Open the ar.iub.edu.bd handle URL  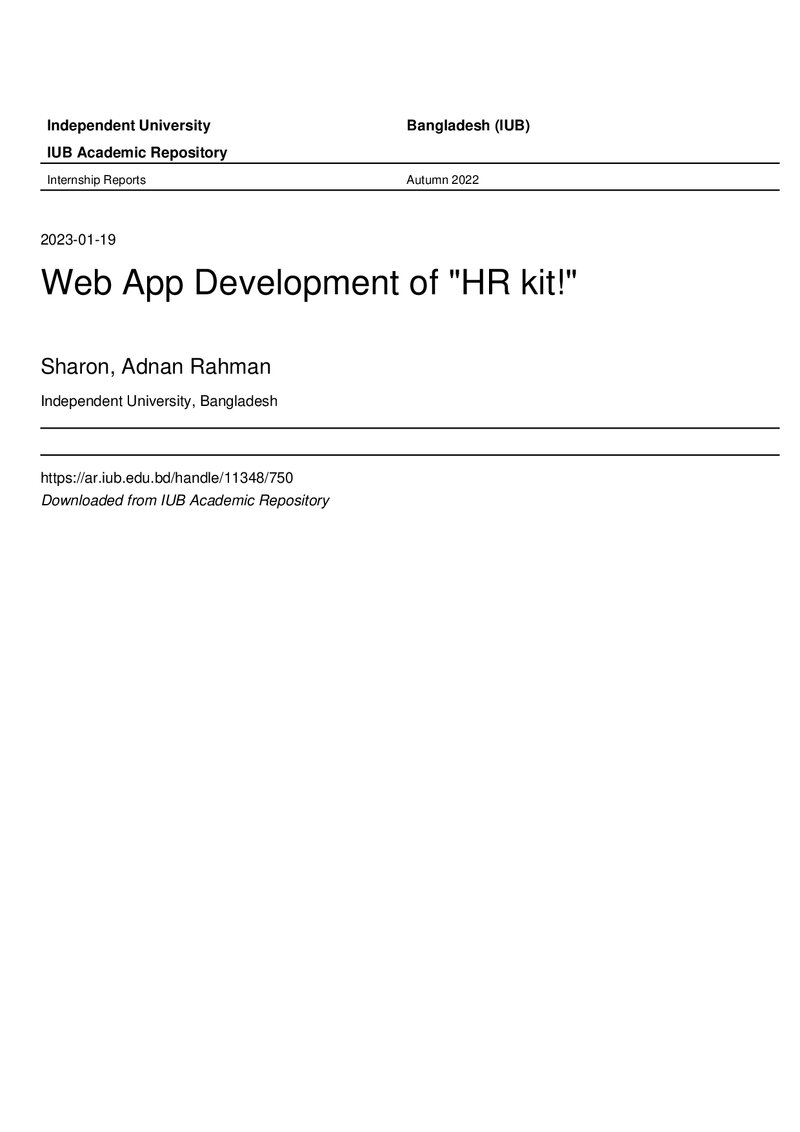(x=167, y=477)
